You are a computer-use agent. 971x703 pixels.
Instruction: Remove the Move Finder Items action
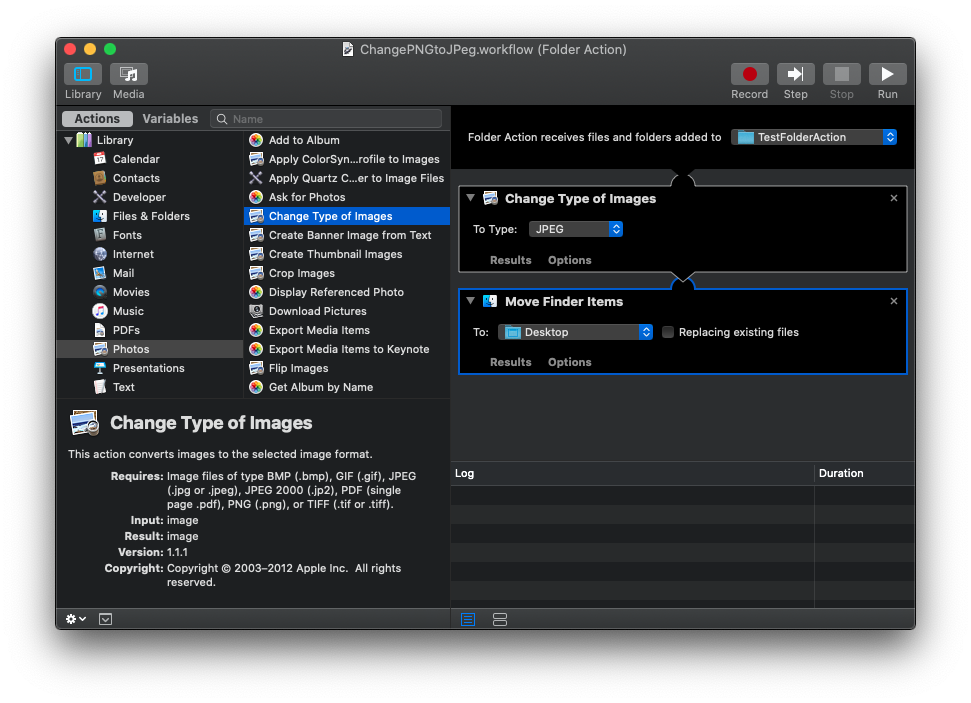click(894, 301)
